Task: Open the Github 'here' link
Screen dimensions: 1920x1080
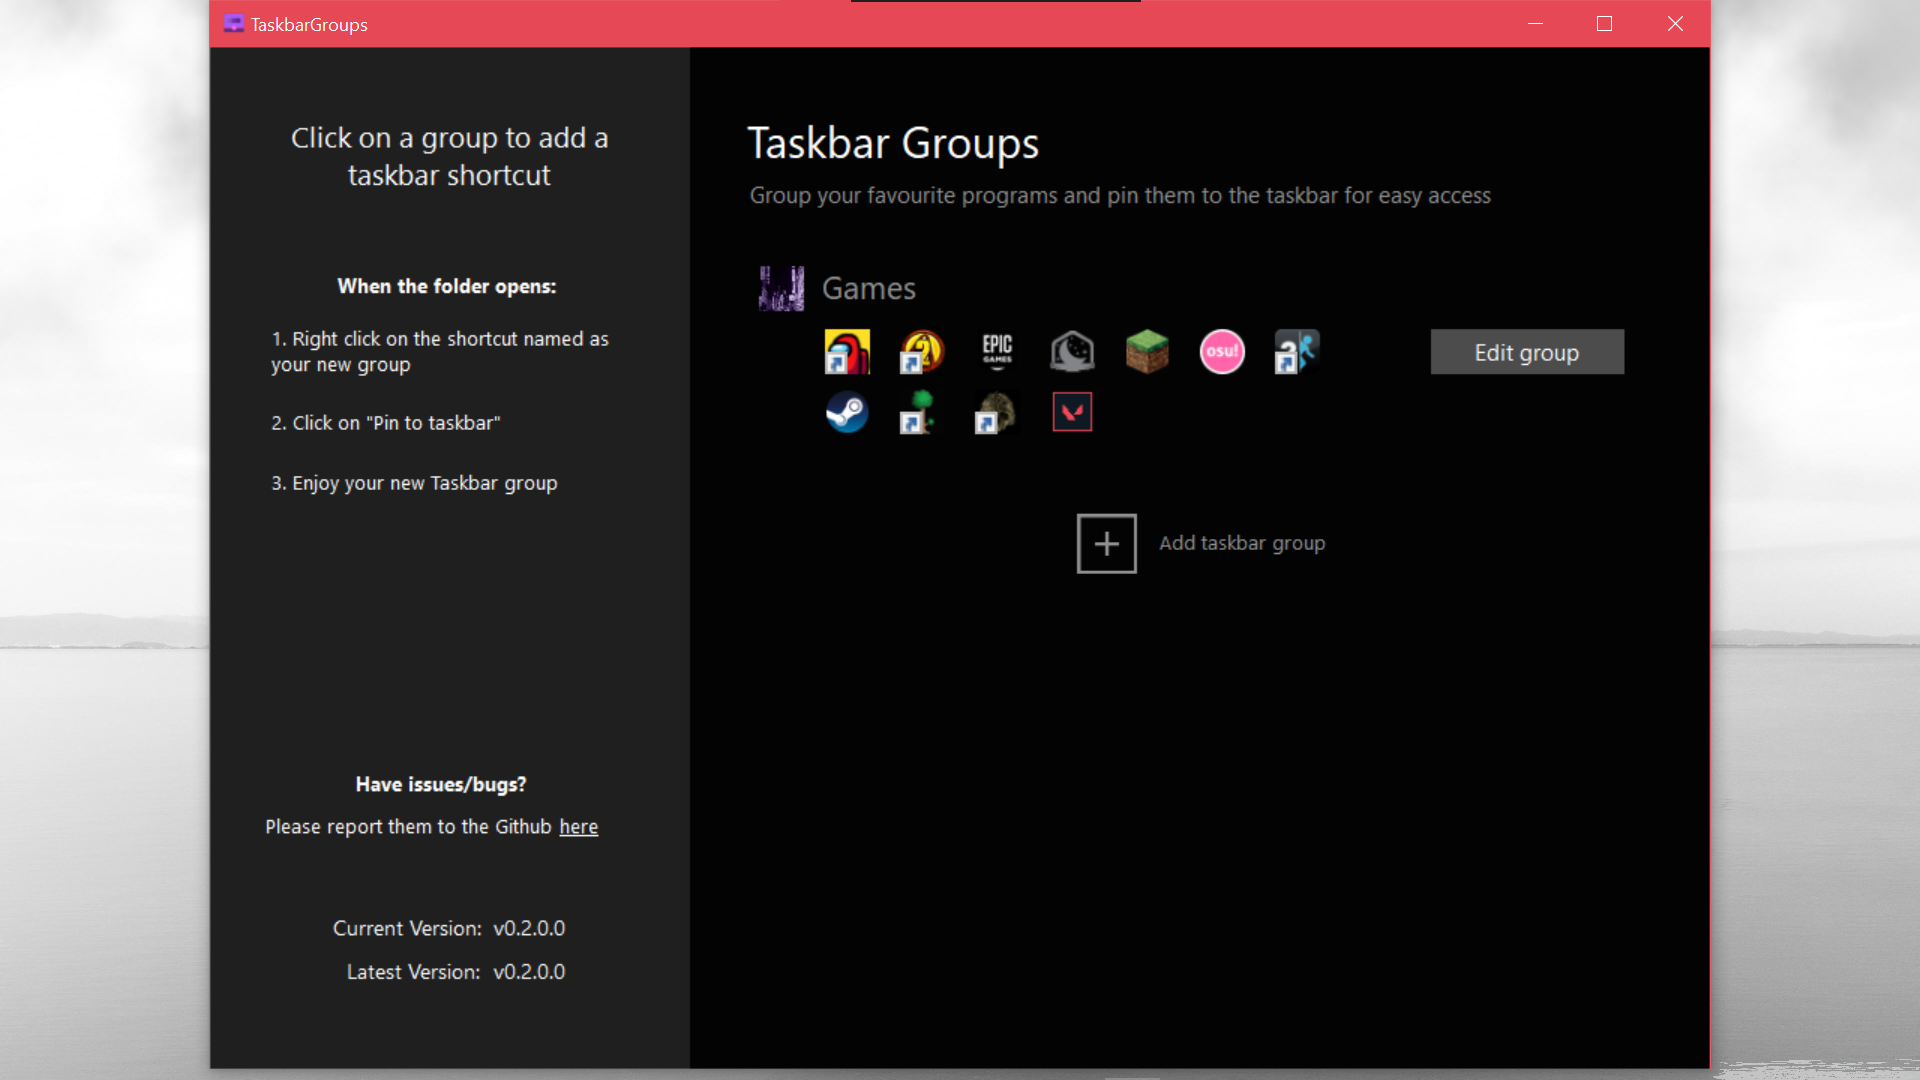Action: [x=578, y=827]
